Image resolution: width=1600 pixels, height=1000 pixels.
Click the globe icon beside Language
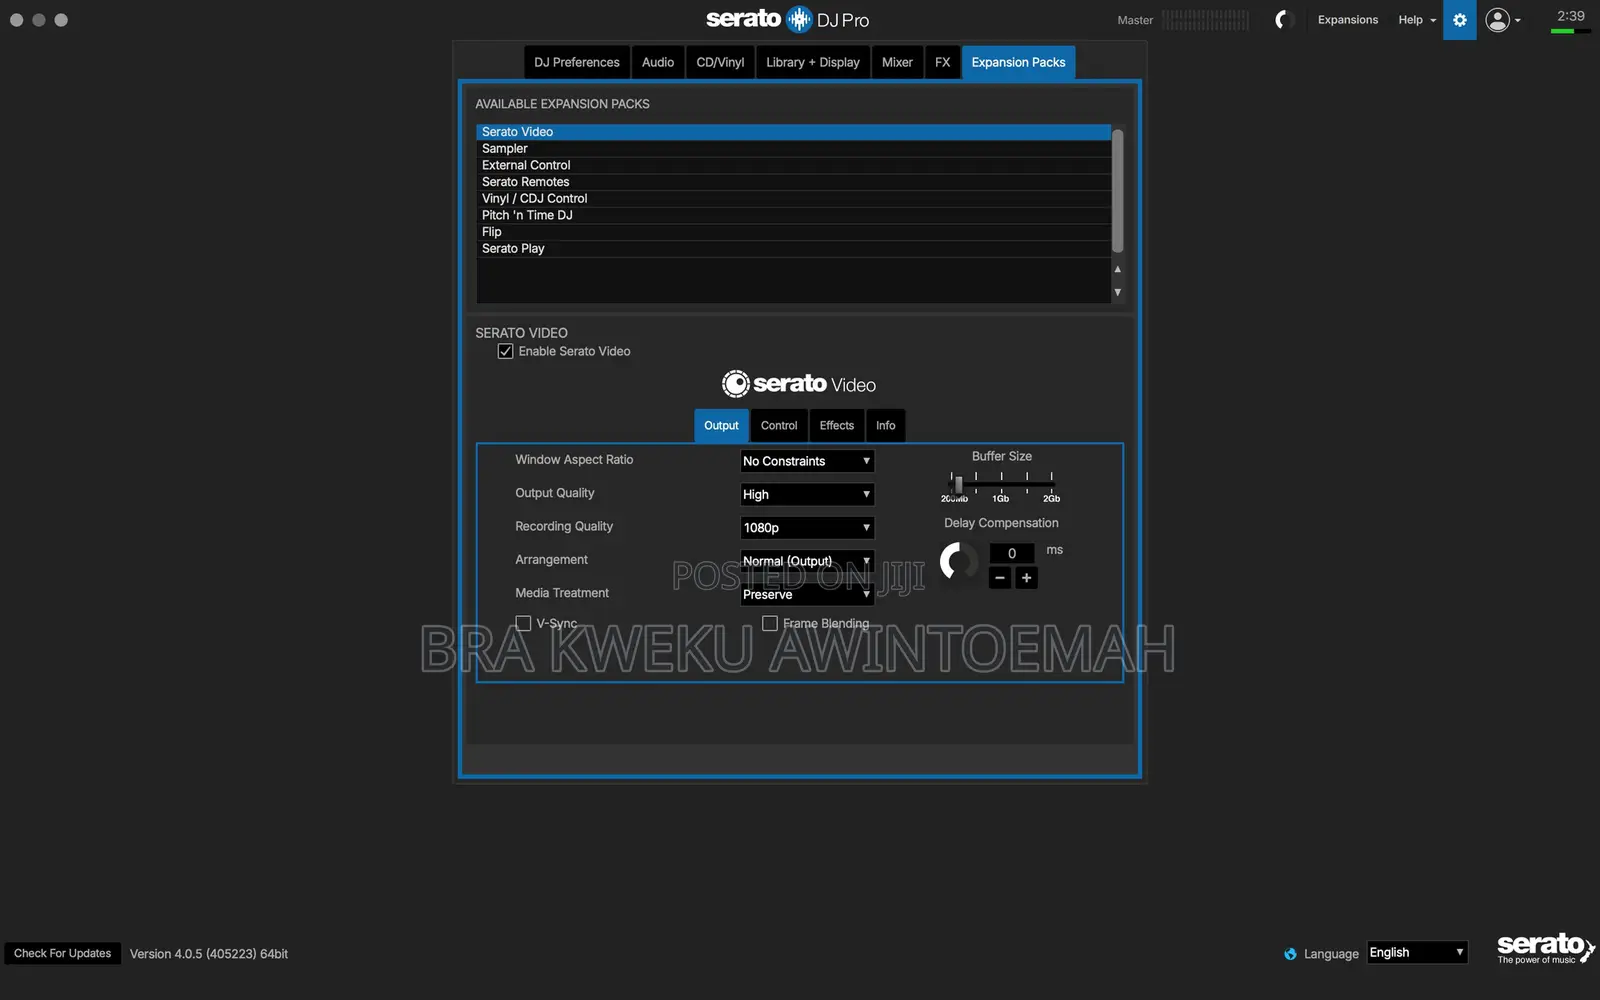[x=1290, y=954]
